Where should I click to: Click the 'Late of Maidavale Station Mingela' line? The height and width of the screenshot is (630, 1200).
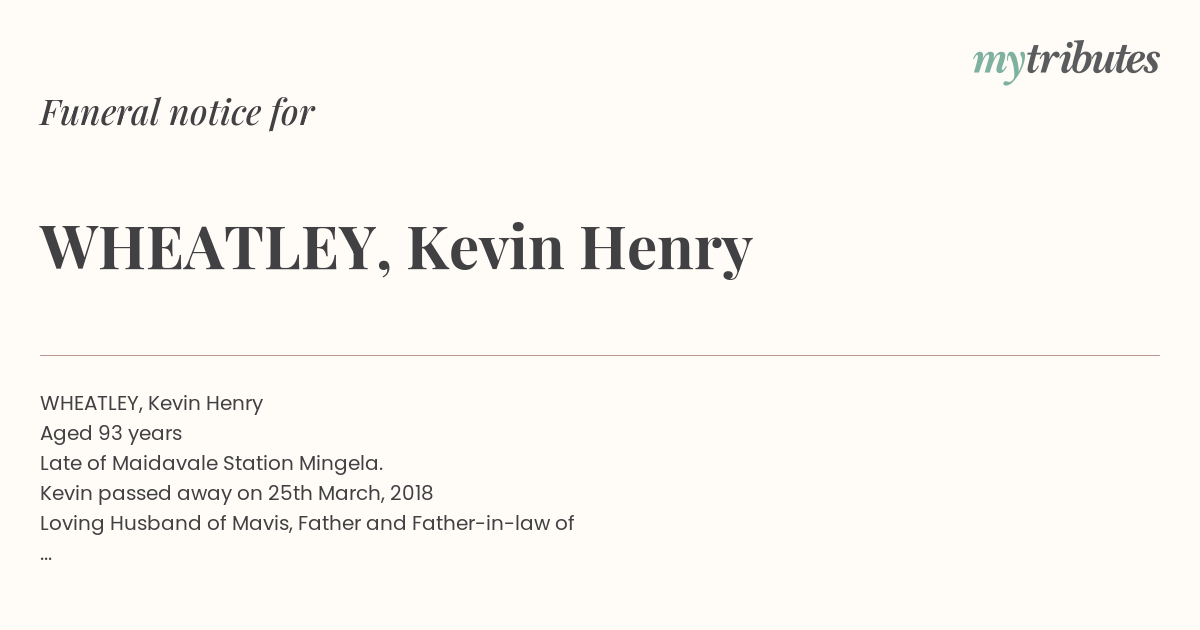pyautogui.click(x=212, y=463)
